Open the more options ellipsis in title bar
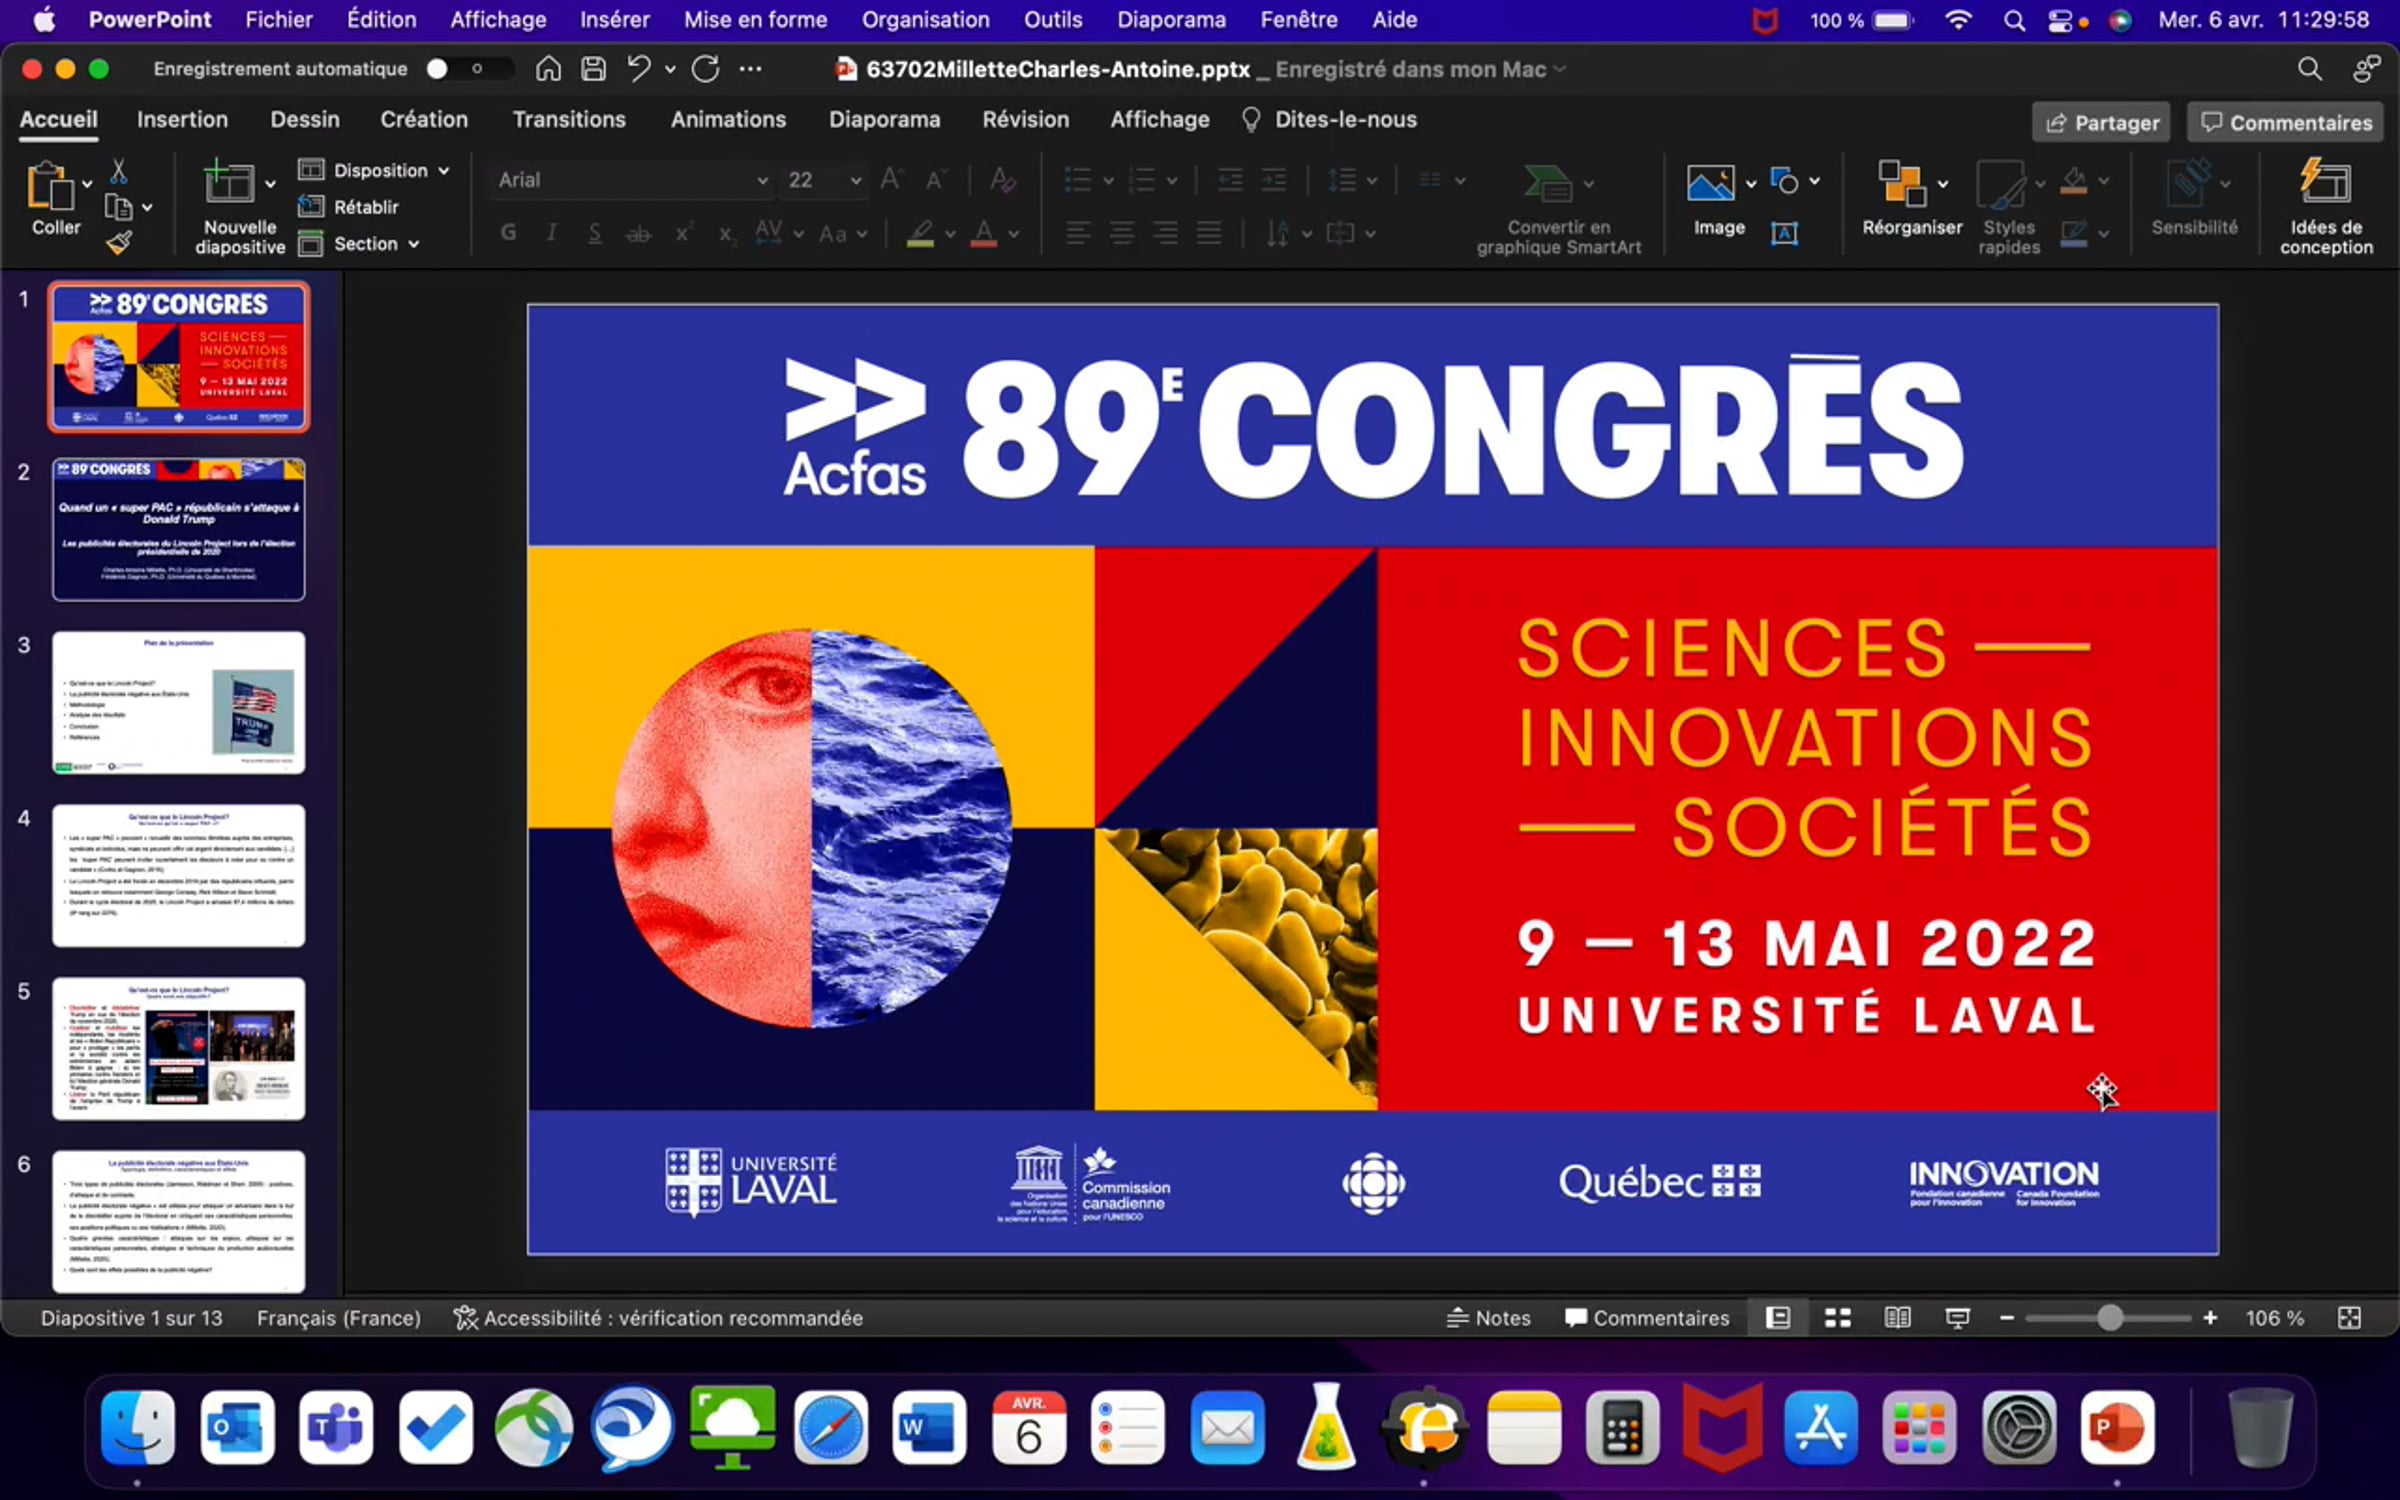The width and height of the screenshot is (2400, 1500). 751,69
